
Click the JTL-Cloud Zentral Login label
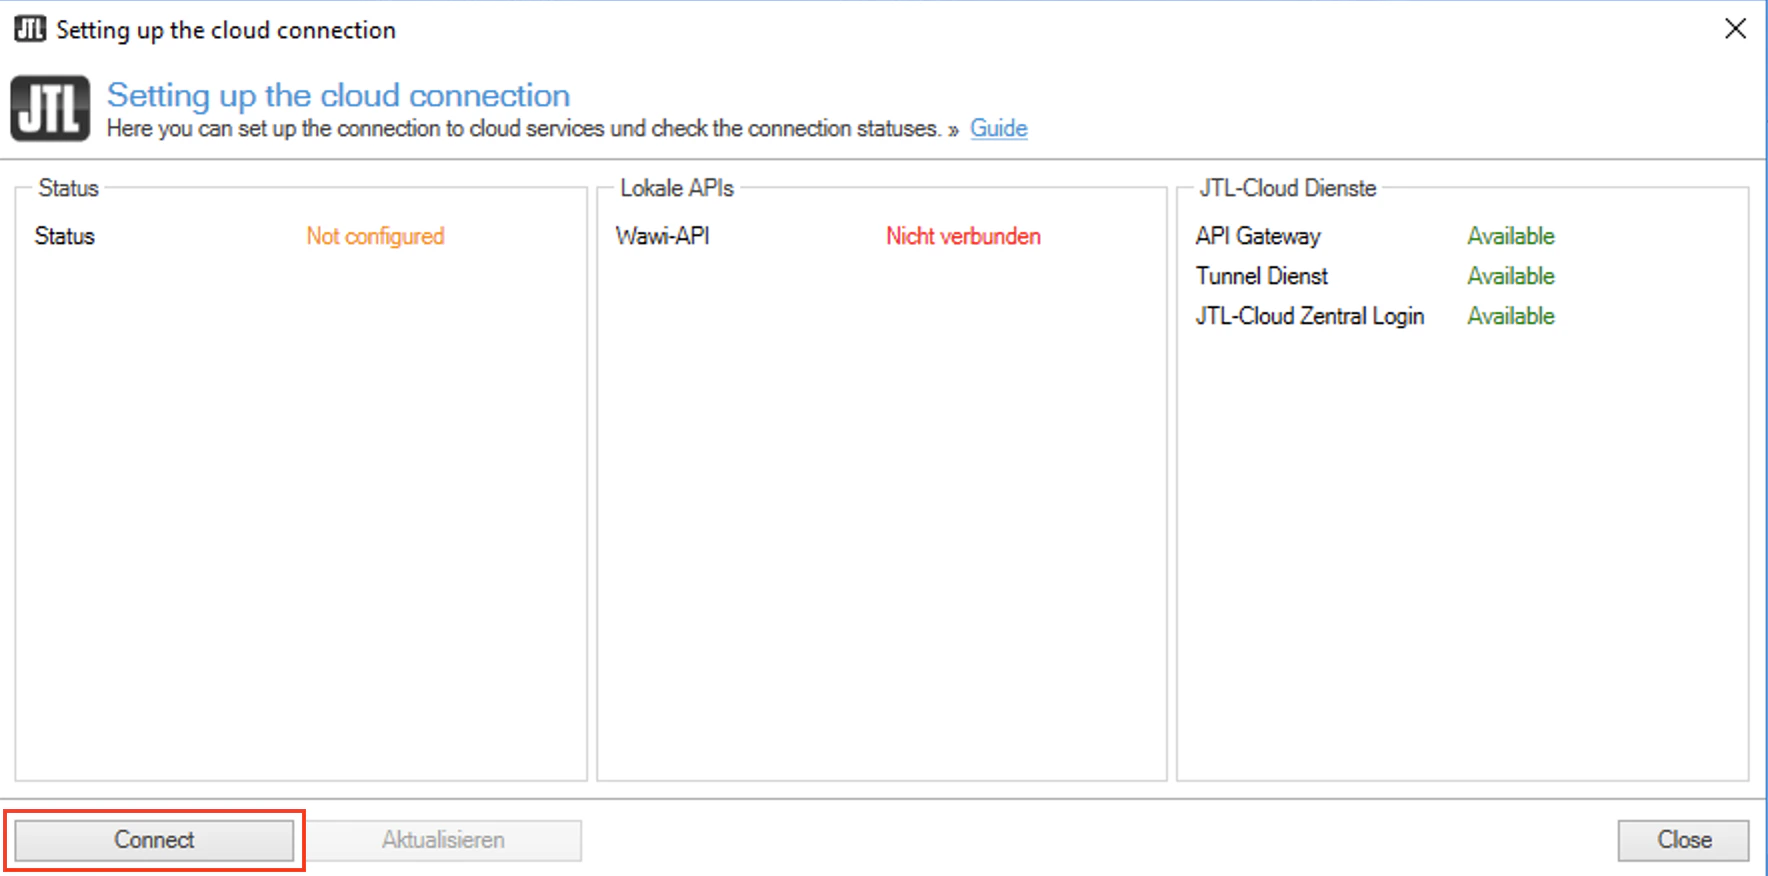click(1310, 316)
